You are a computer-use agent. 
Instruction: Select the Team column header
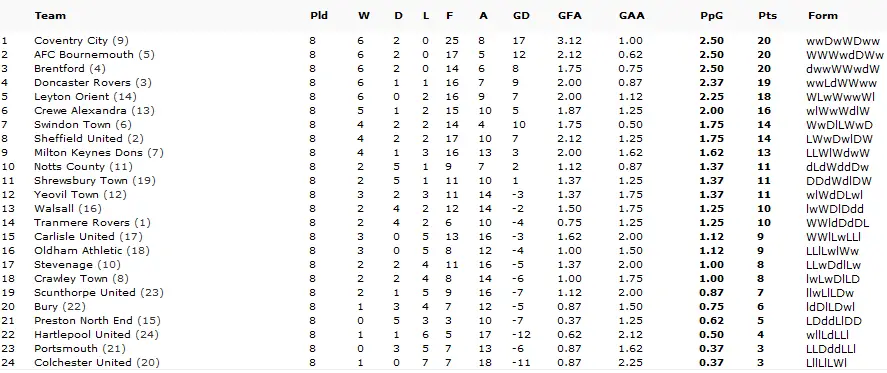50,16
